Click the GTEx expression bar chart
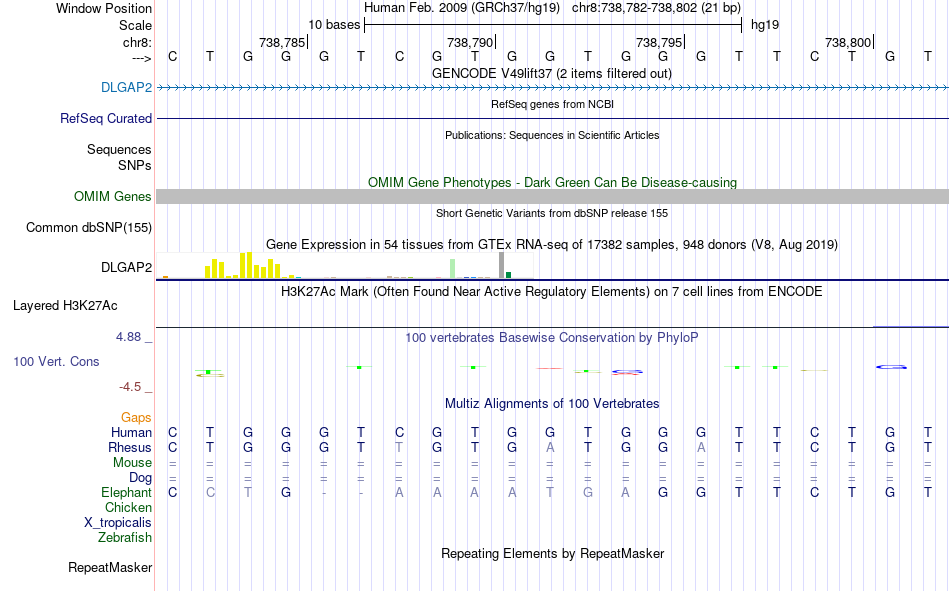Screen dimensions: 950x591 click(345, 265)
